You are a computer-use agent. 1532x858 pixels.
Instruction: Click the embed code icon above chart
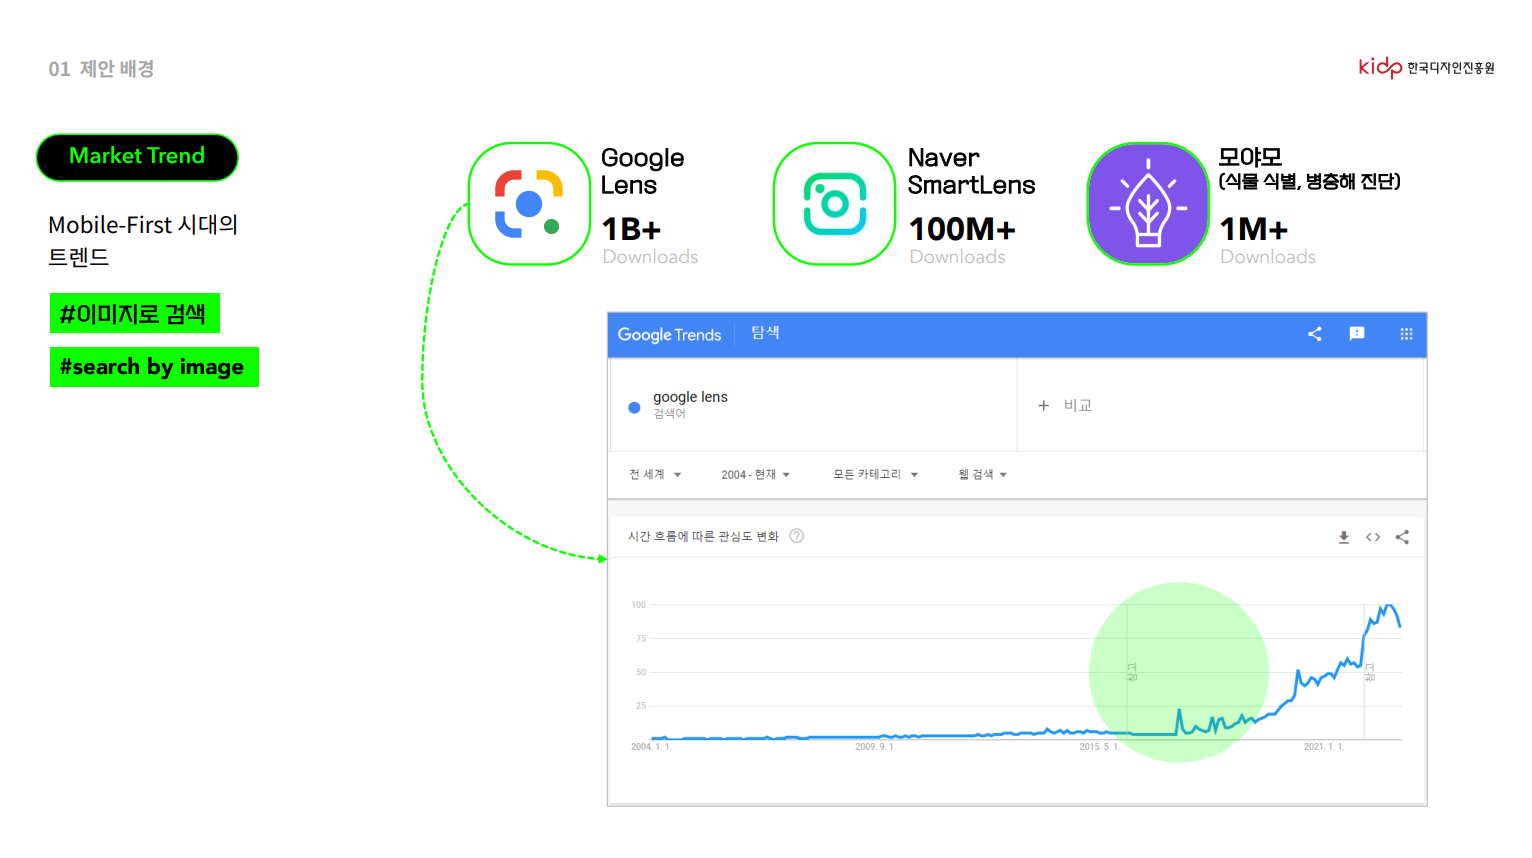pos(1373,537)
